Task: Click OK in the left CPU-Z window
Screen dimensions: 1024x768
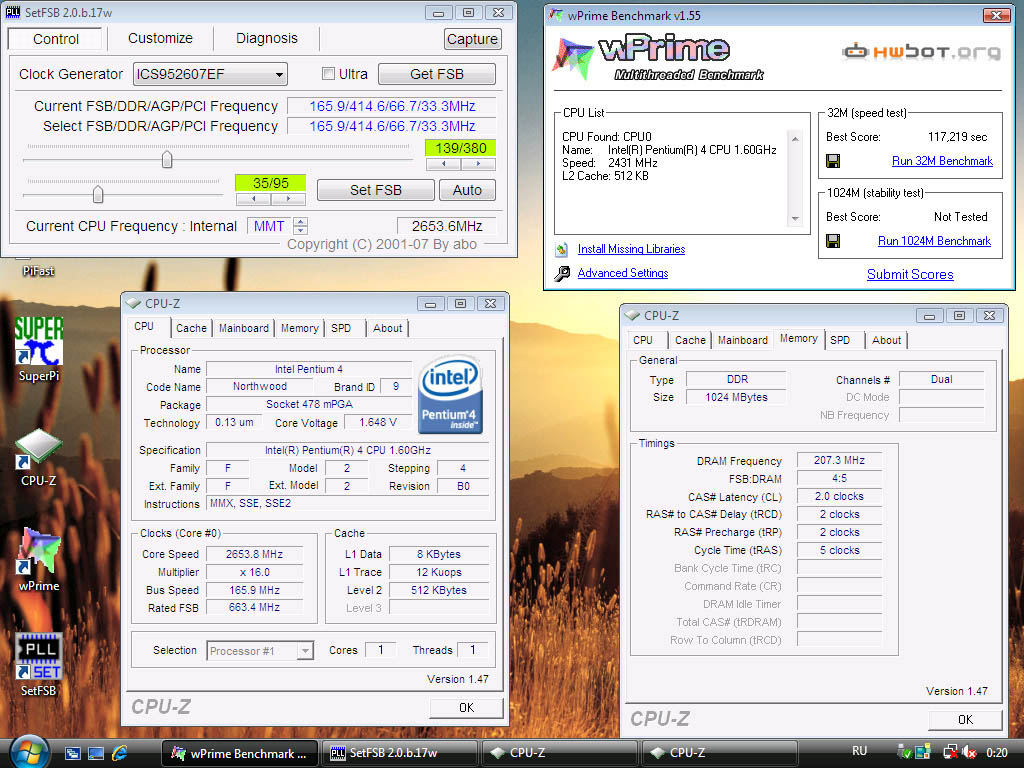Action: [x=466, y=707]
